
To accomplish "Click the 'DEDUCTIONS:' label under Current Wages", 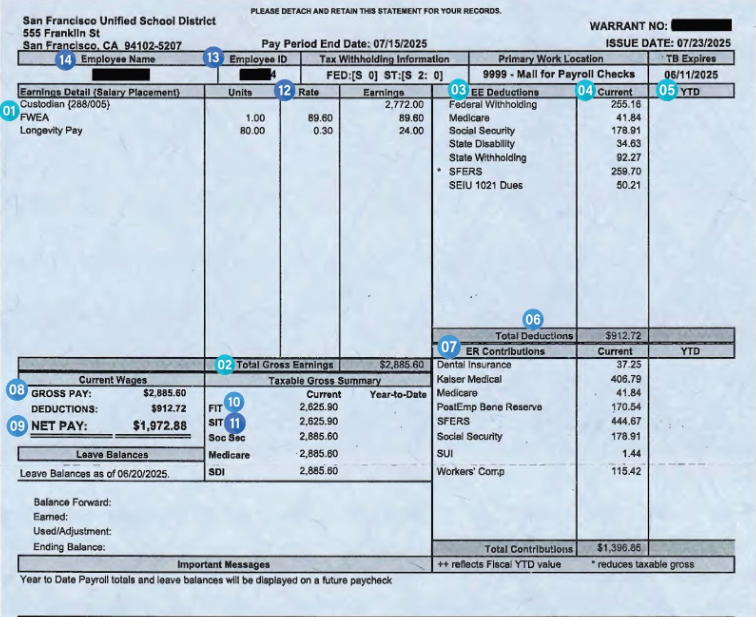I will (x=64, y=409).
